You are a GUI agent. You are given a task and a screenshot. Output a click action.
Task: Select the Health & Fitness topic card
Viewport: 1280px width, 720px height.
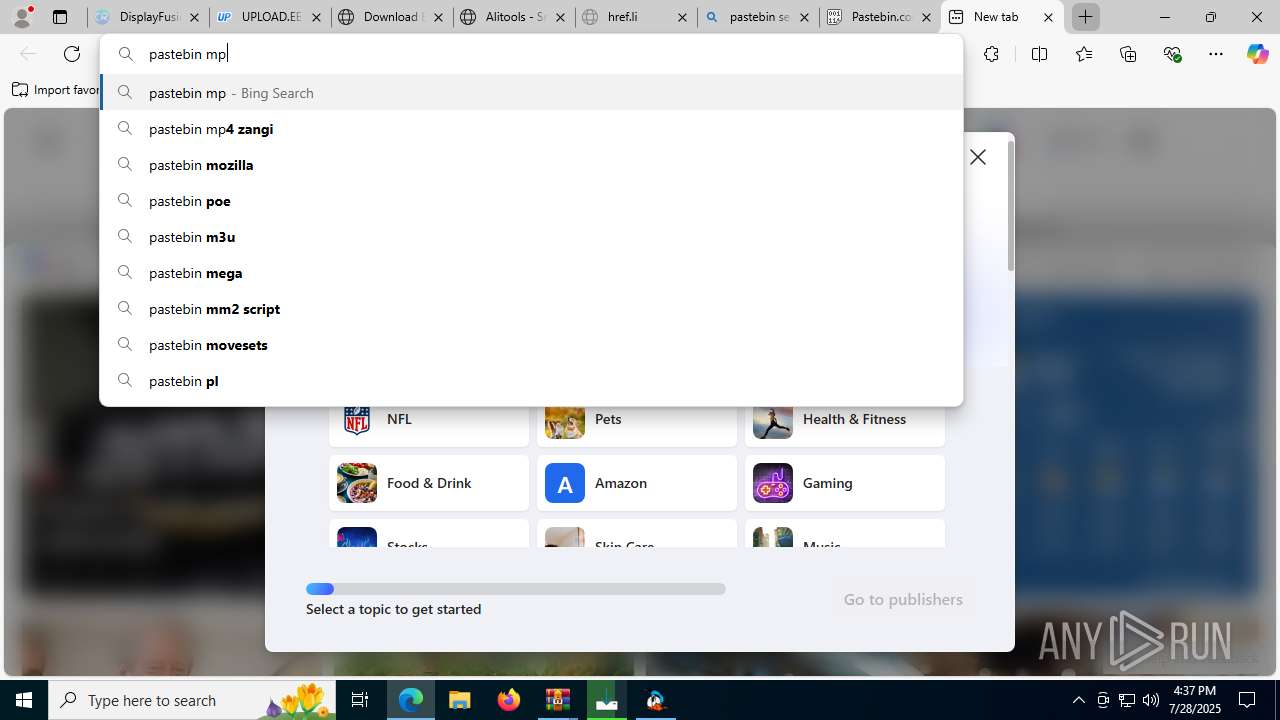pyautogui.click(x=845, y=424)
